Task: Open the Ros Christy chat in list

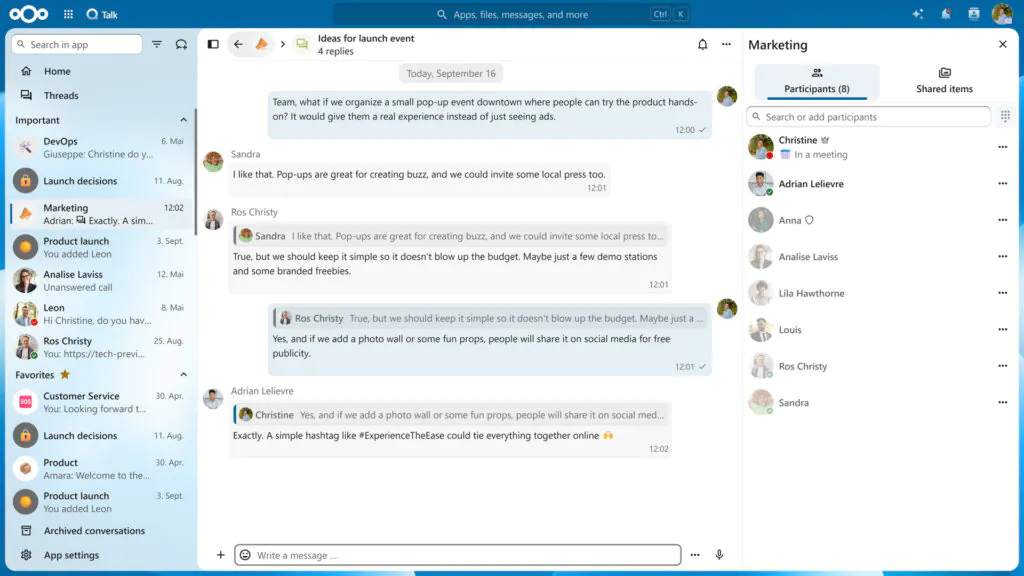Action: 101,347
